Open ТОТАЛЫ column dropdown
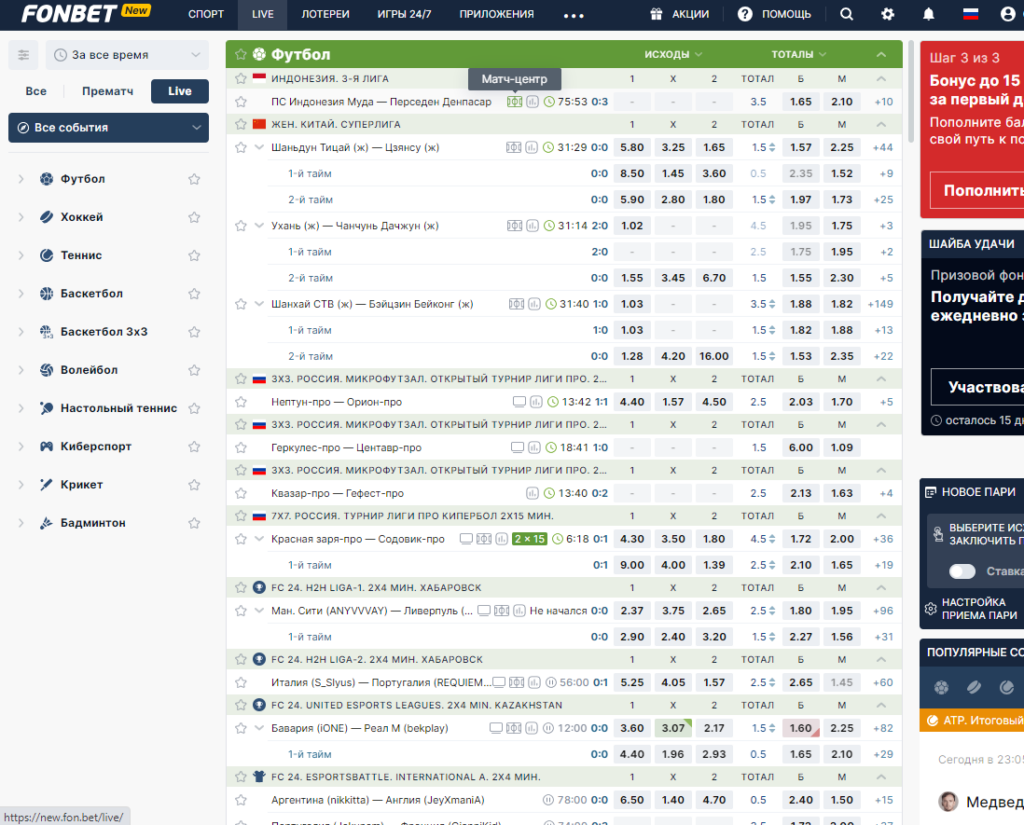This screenshot has height=825, width=1024. tap(799, 55)
